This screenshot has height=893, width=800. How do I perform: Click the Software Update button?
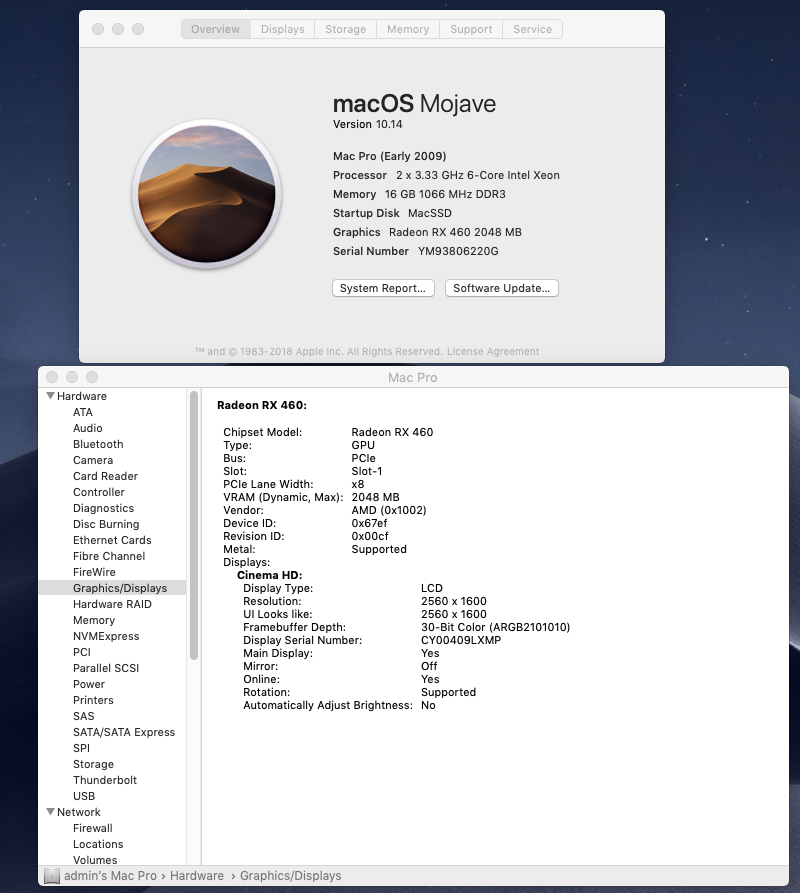click(502, 288)
